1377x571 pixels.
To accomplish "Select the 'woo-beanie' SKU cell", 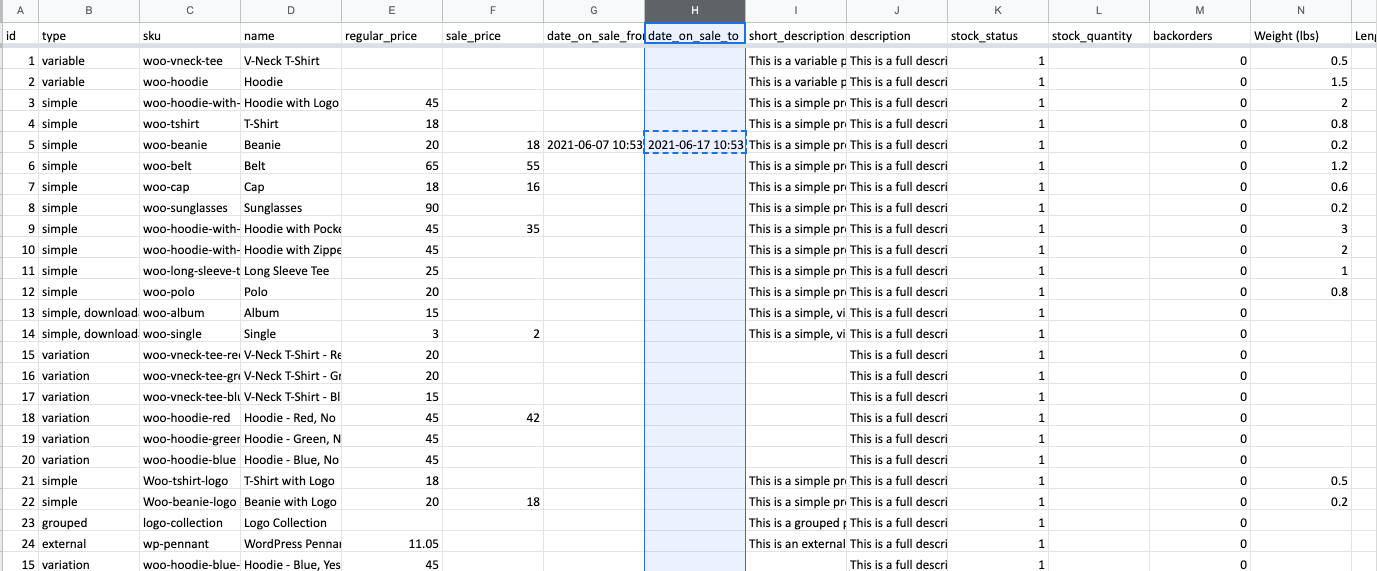I will coord(189,145).
